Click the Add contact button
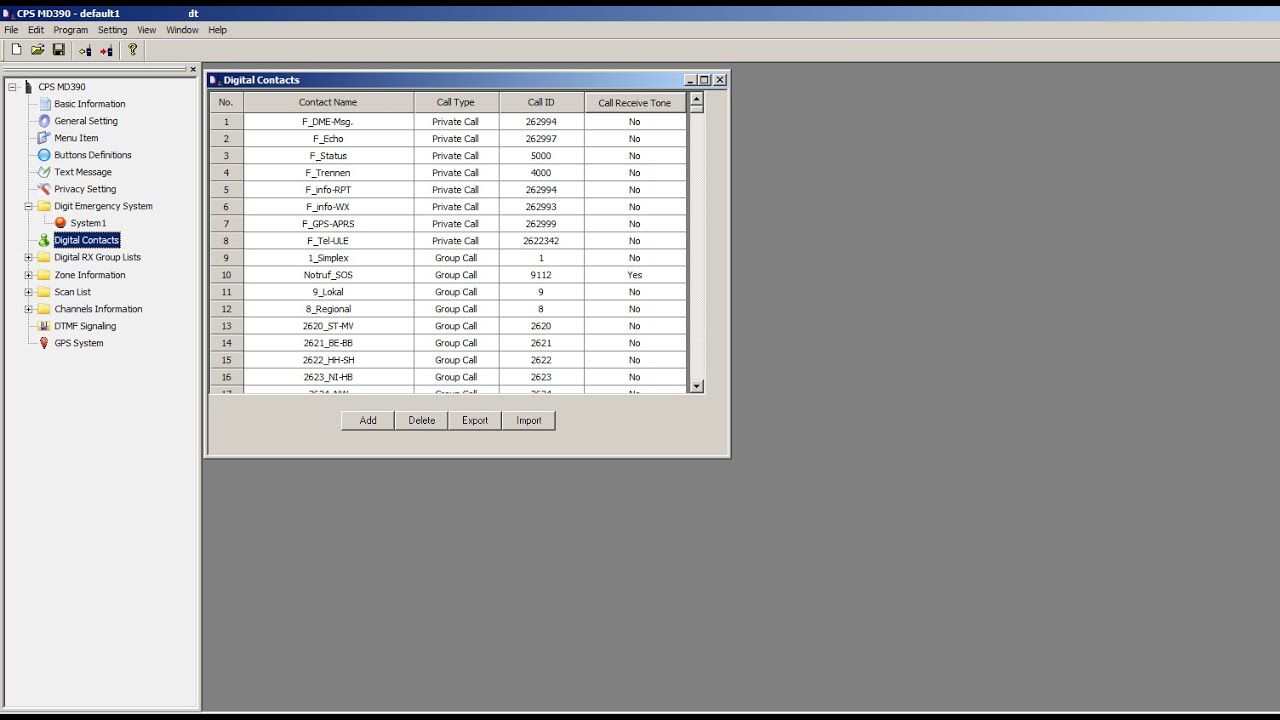 click(x=368, y=421)
